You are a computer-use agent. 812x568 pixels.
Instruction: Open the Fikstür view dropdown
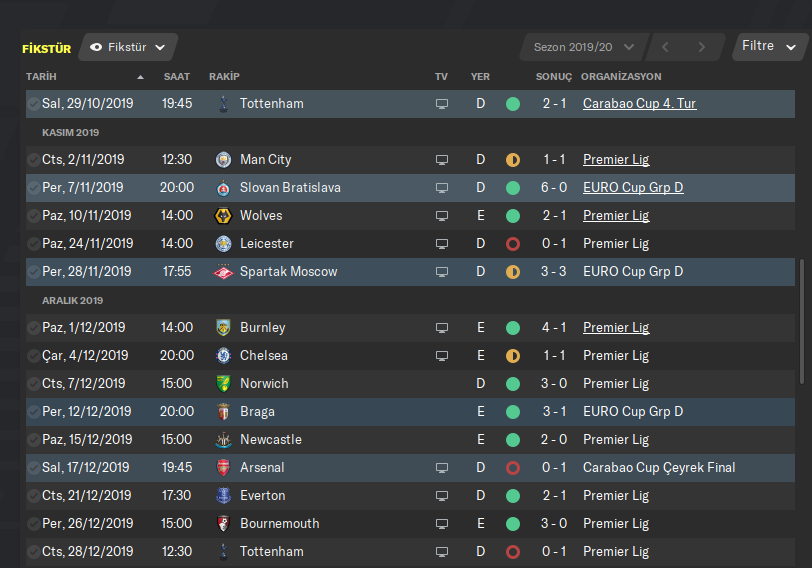(x=128, y=47)
